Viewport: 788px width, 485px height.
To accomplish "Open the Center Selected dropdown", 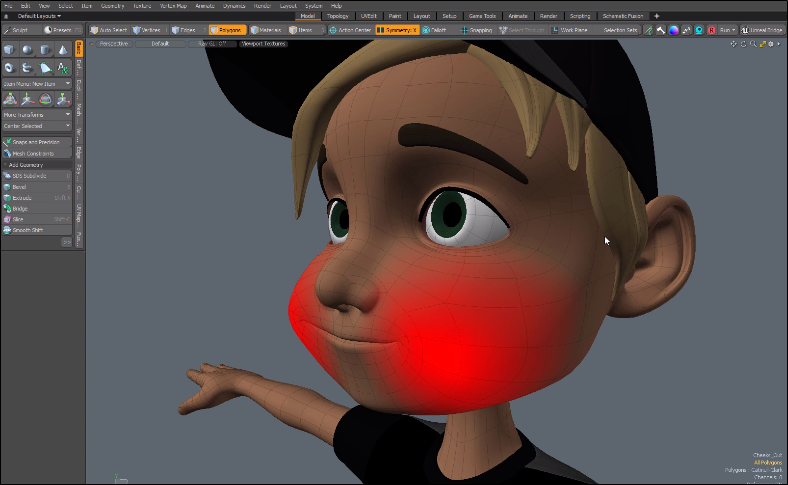I will pos(37,126).
